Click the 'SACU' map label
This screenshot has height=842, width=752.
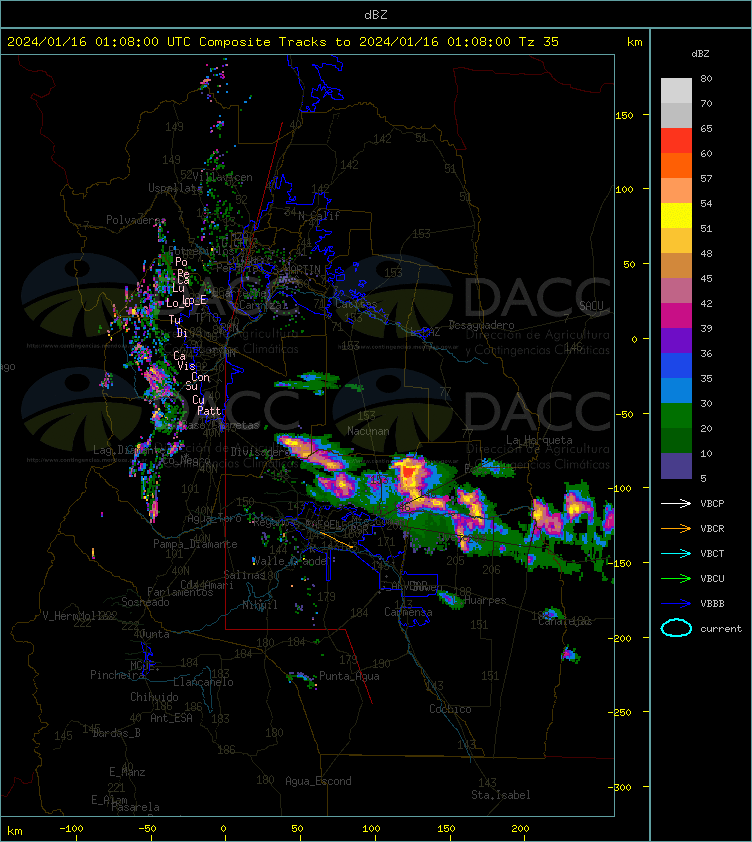(591, 306)
